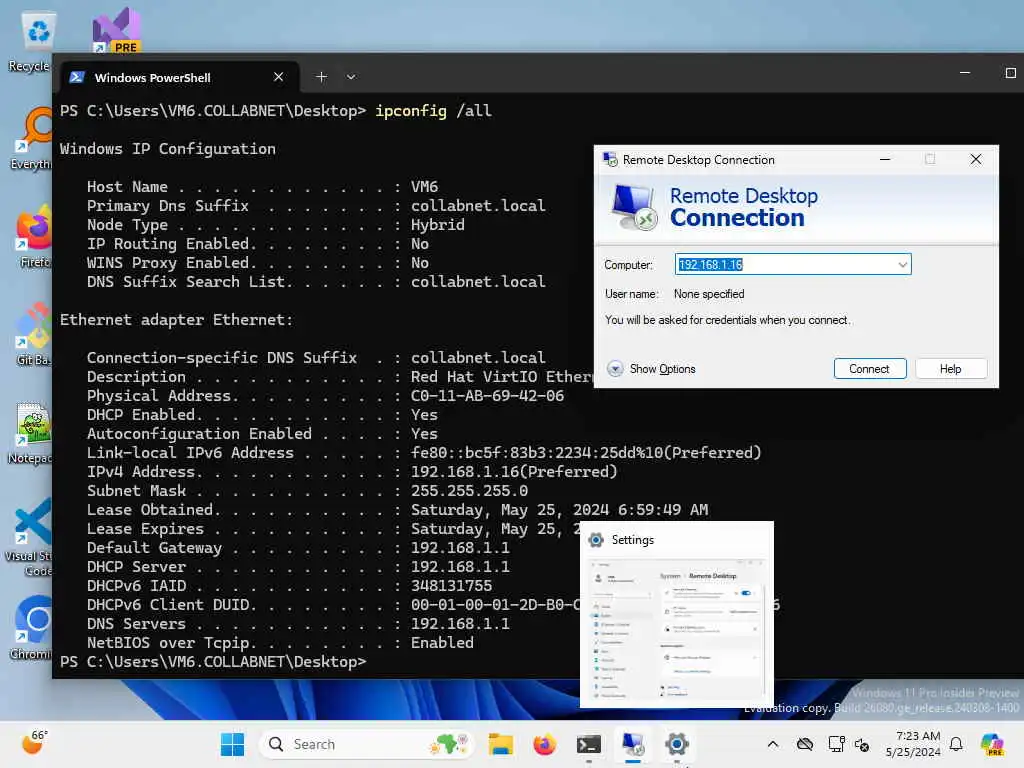The height and width of the screenshot is (768, 1024).
Task: Open the weather widget showing 66°
Action: 34,743
